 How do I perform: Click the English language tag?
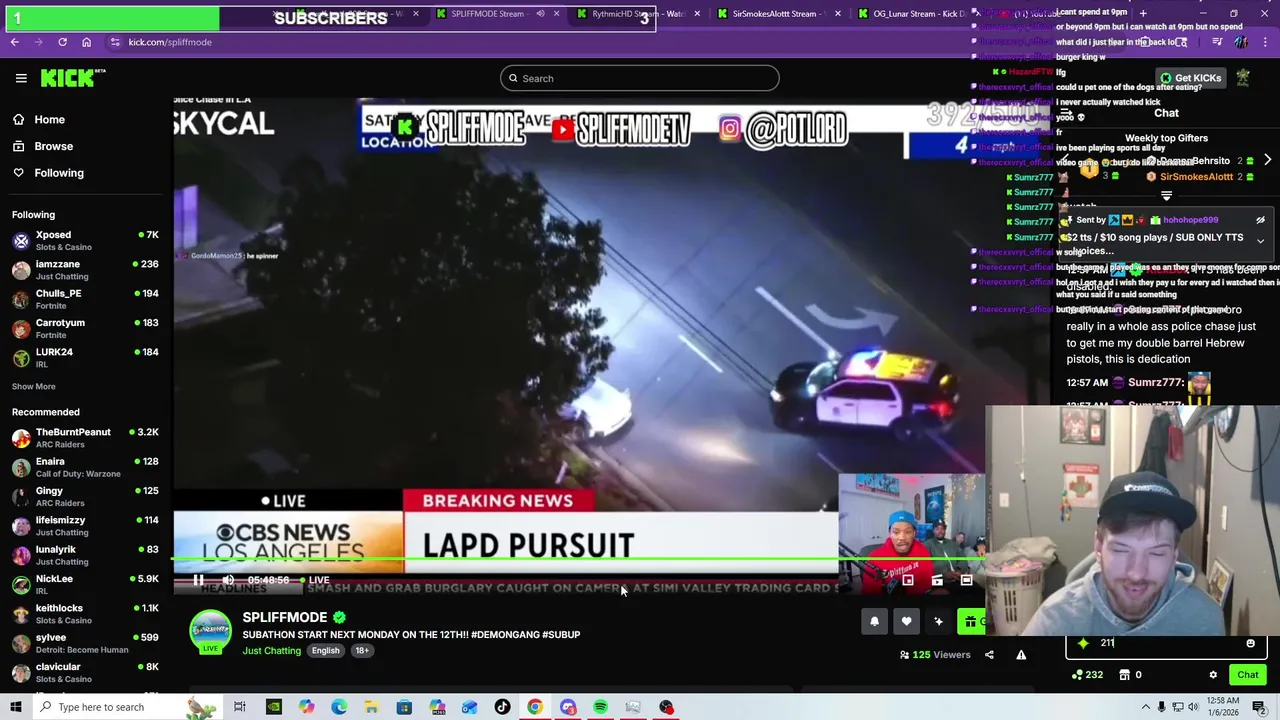(325, 651)
